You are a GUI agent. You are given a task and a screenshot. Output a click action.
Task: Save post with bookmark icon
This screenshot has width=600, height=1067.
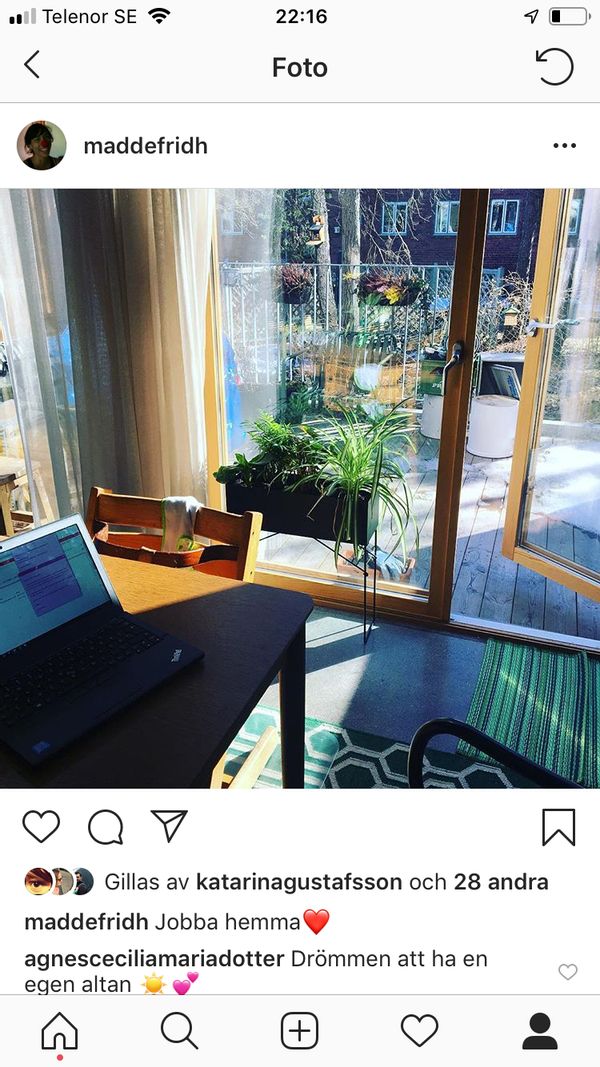[x=559, y=827]
